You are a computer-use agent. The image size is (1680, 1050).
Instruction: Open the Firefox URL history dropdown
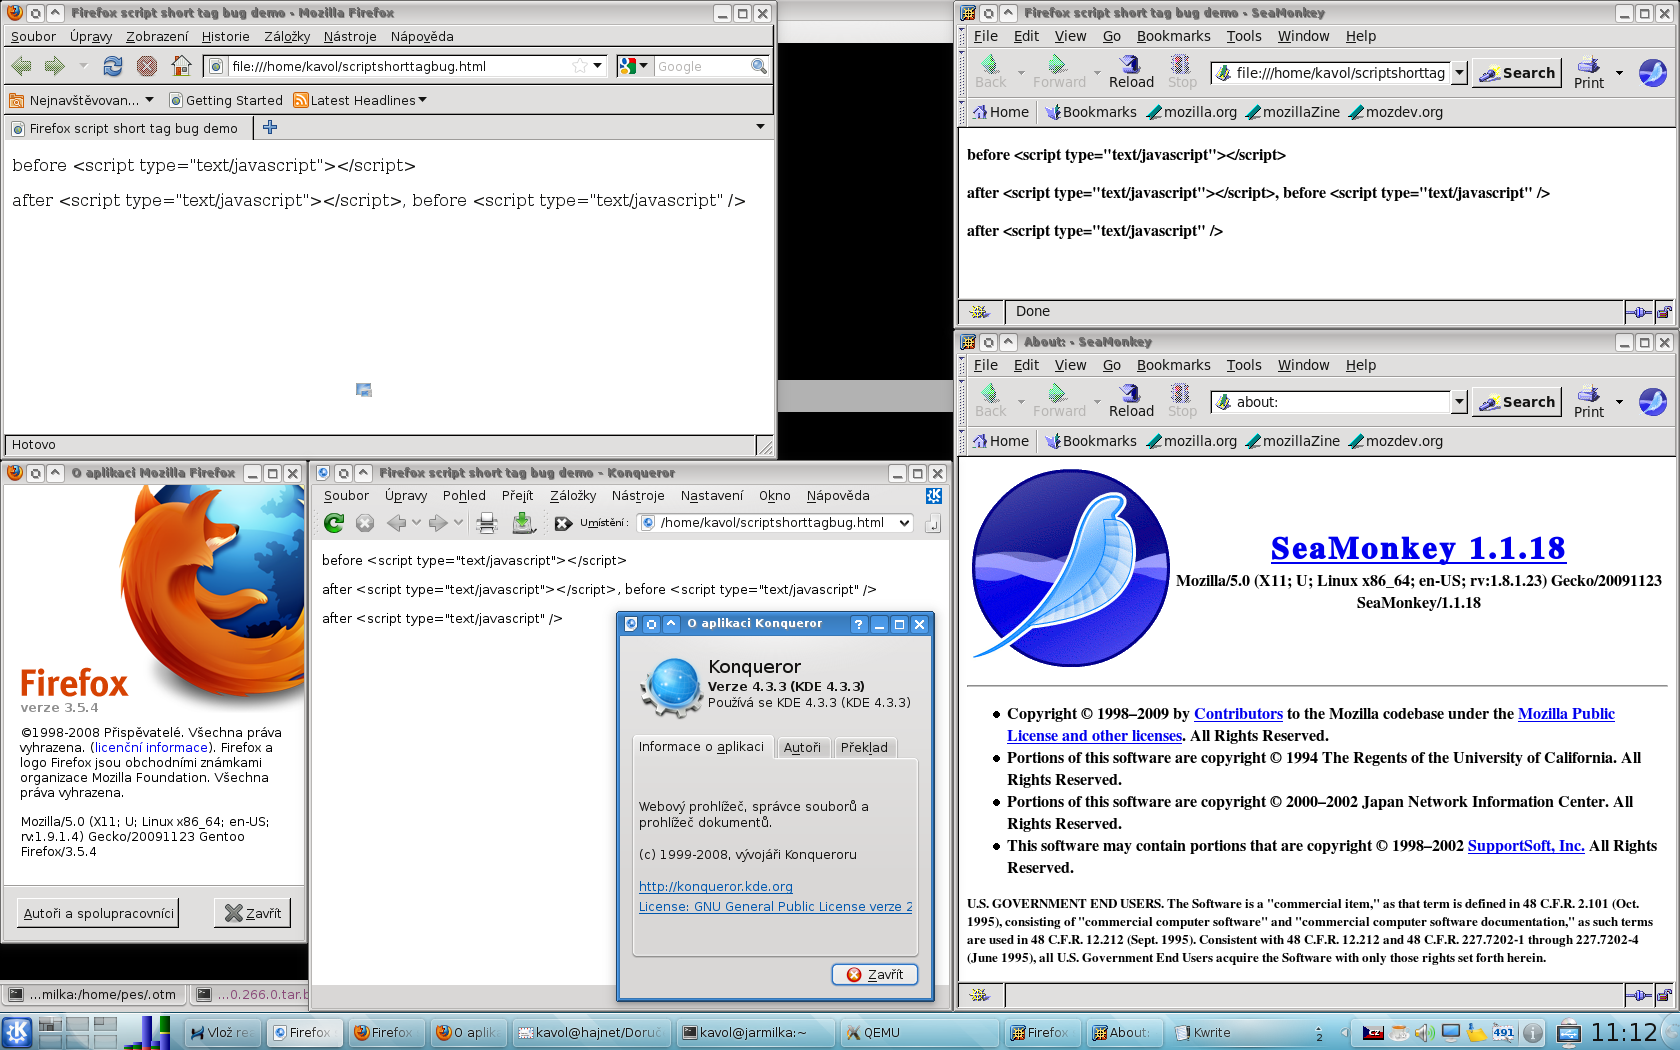tap(598, 66)
